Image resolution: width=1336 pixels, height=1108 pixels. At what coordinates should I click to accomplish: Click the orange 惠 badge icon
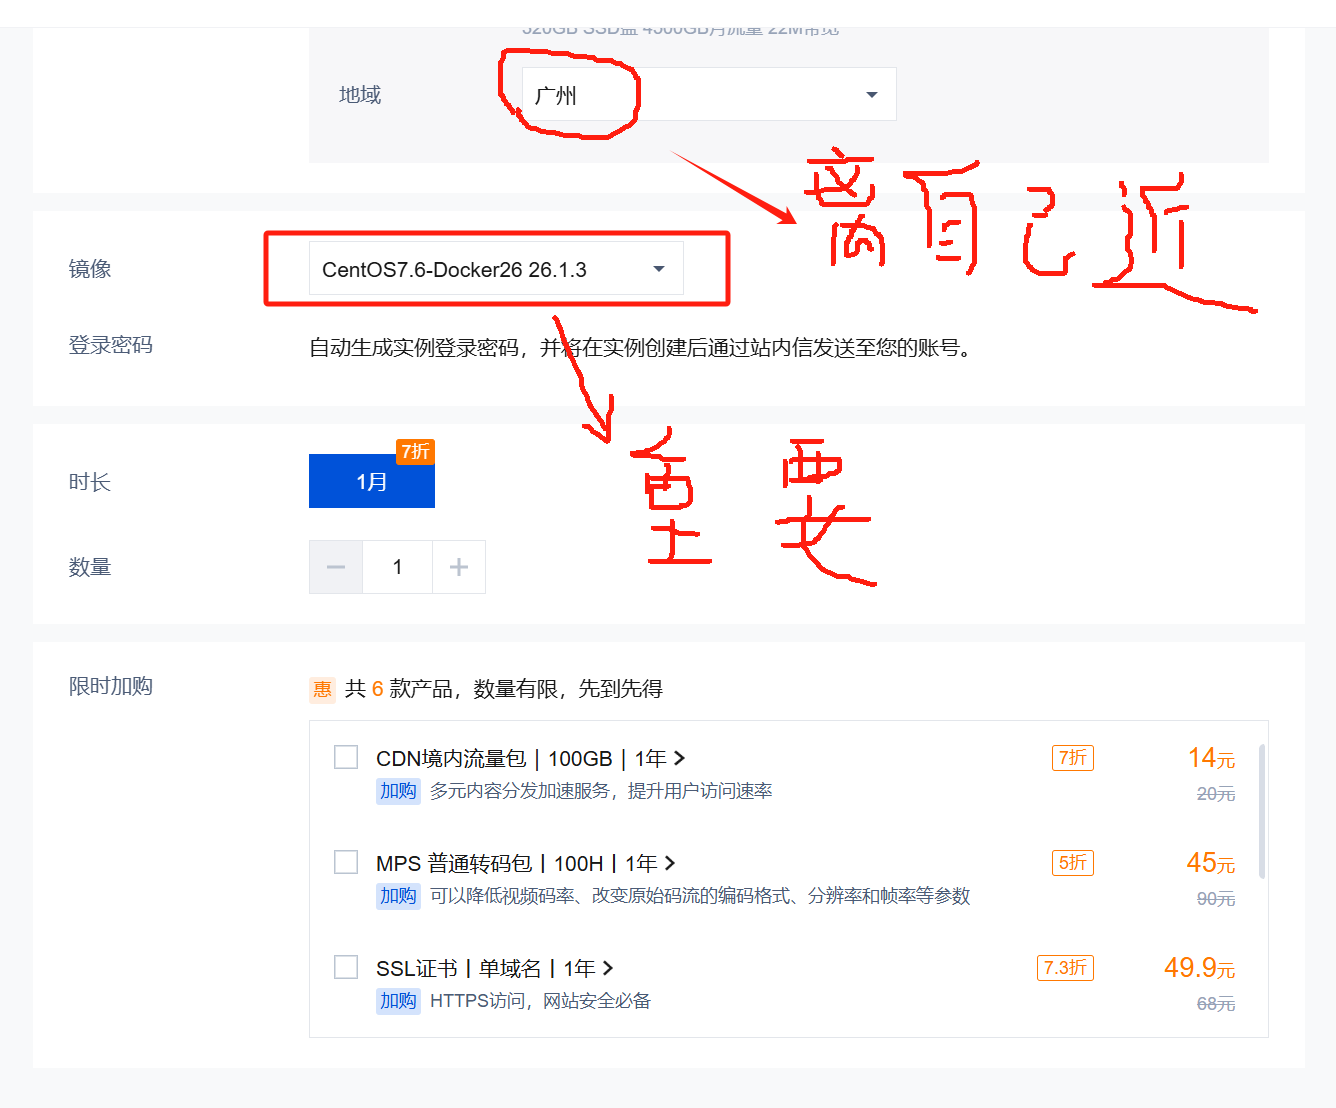[322, 689]
